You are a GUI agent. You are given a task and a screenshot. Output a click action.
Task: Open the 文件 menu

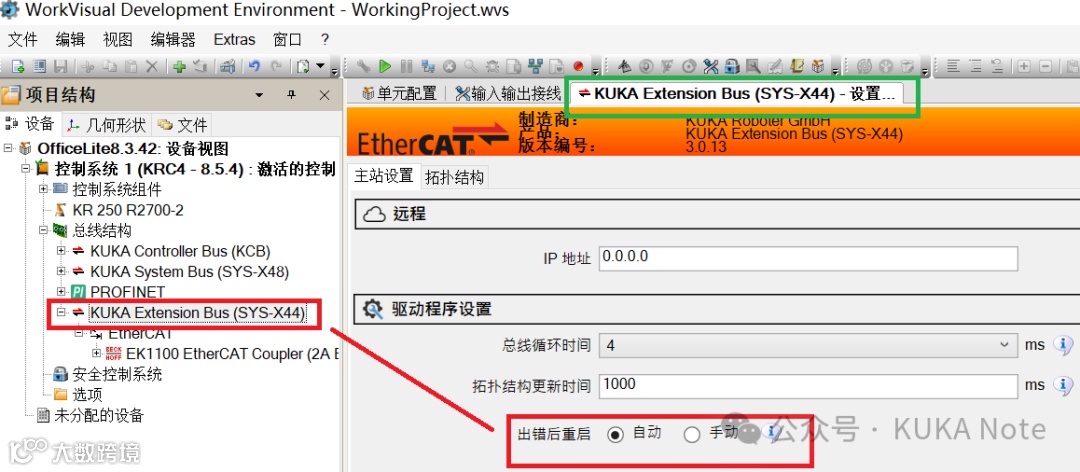tap(22, 39)
